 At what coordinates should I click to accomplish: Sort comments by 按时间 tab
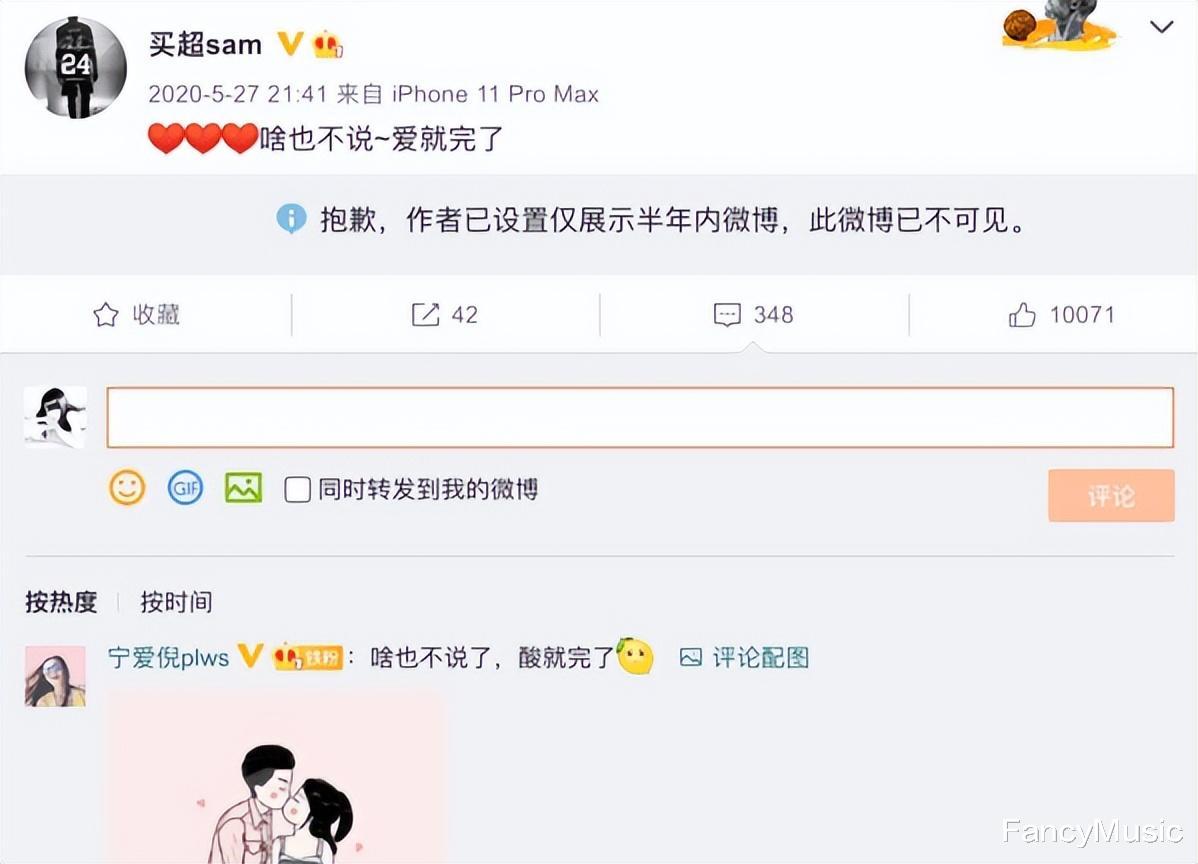coord(176,602)
